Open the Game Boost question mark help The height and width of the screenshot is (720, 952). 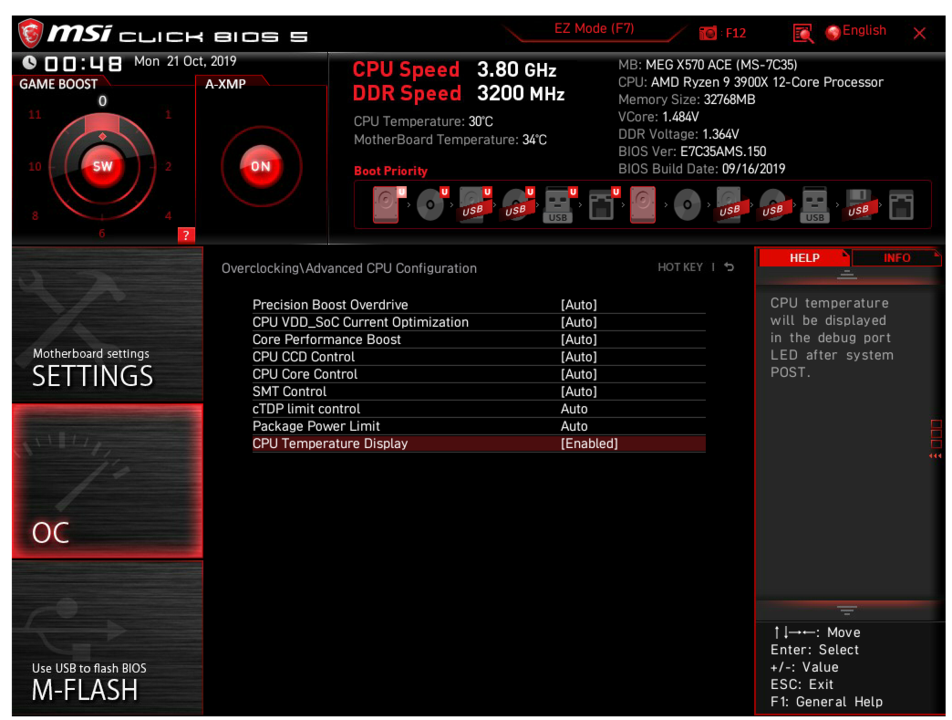pos(186,236)
